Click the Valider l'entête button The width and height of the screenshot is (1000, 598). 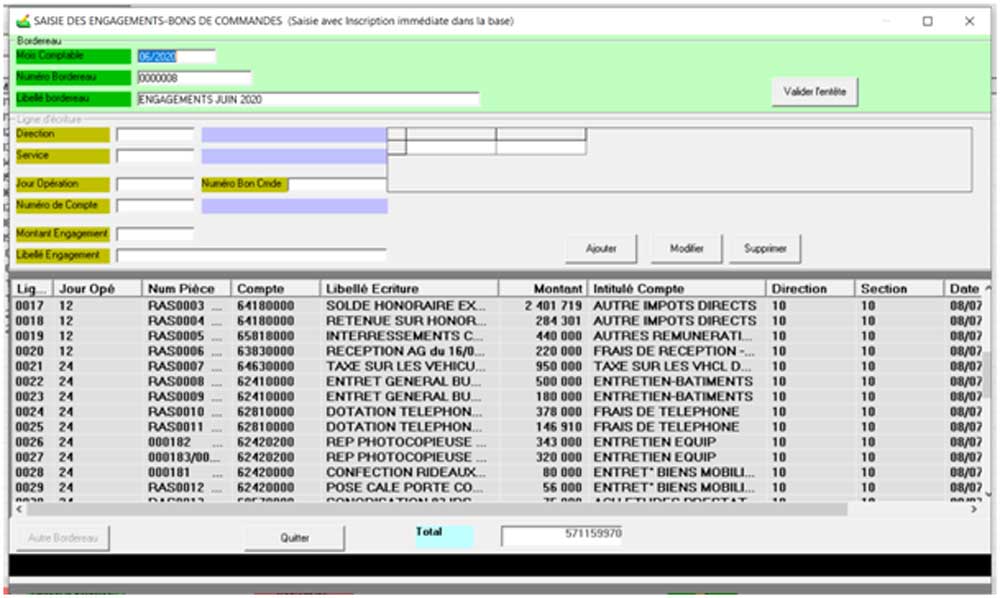pos(814,91)
